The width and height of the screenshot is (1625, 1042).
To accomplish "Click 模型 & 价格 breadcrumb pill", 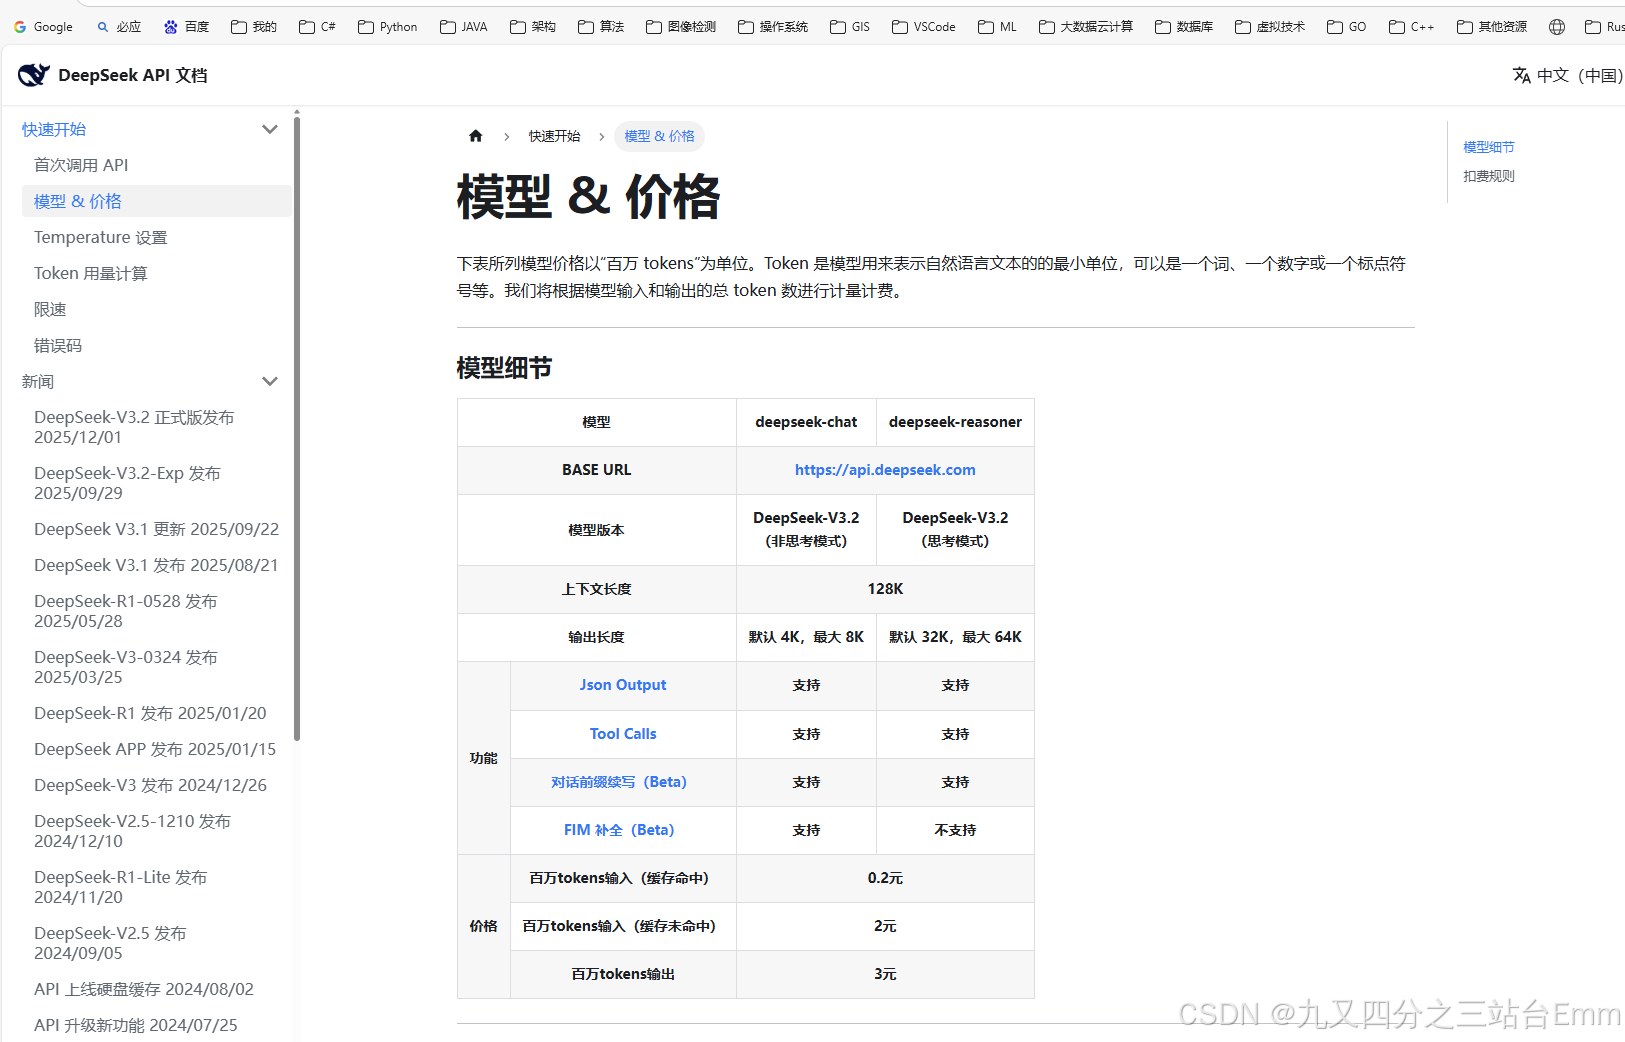I will [x=659, y=136].
